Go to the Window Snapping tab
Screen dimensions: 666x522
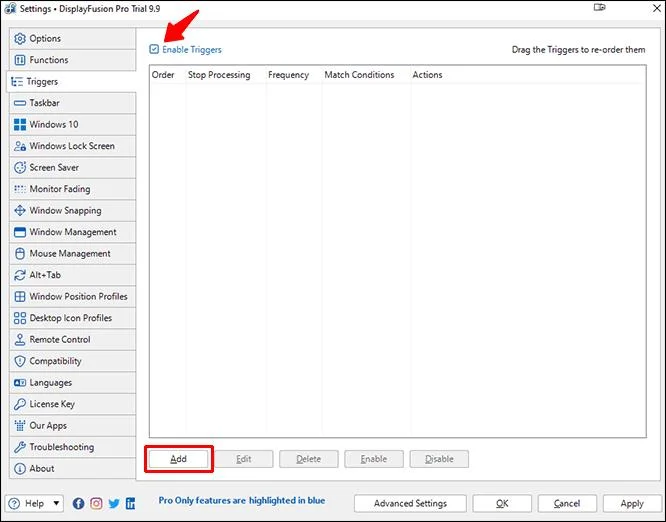[73, 211]
